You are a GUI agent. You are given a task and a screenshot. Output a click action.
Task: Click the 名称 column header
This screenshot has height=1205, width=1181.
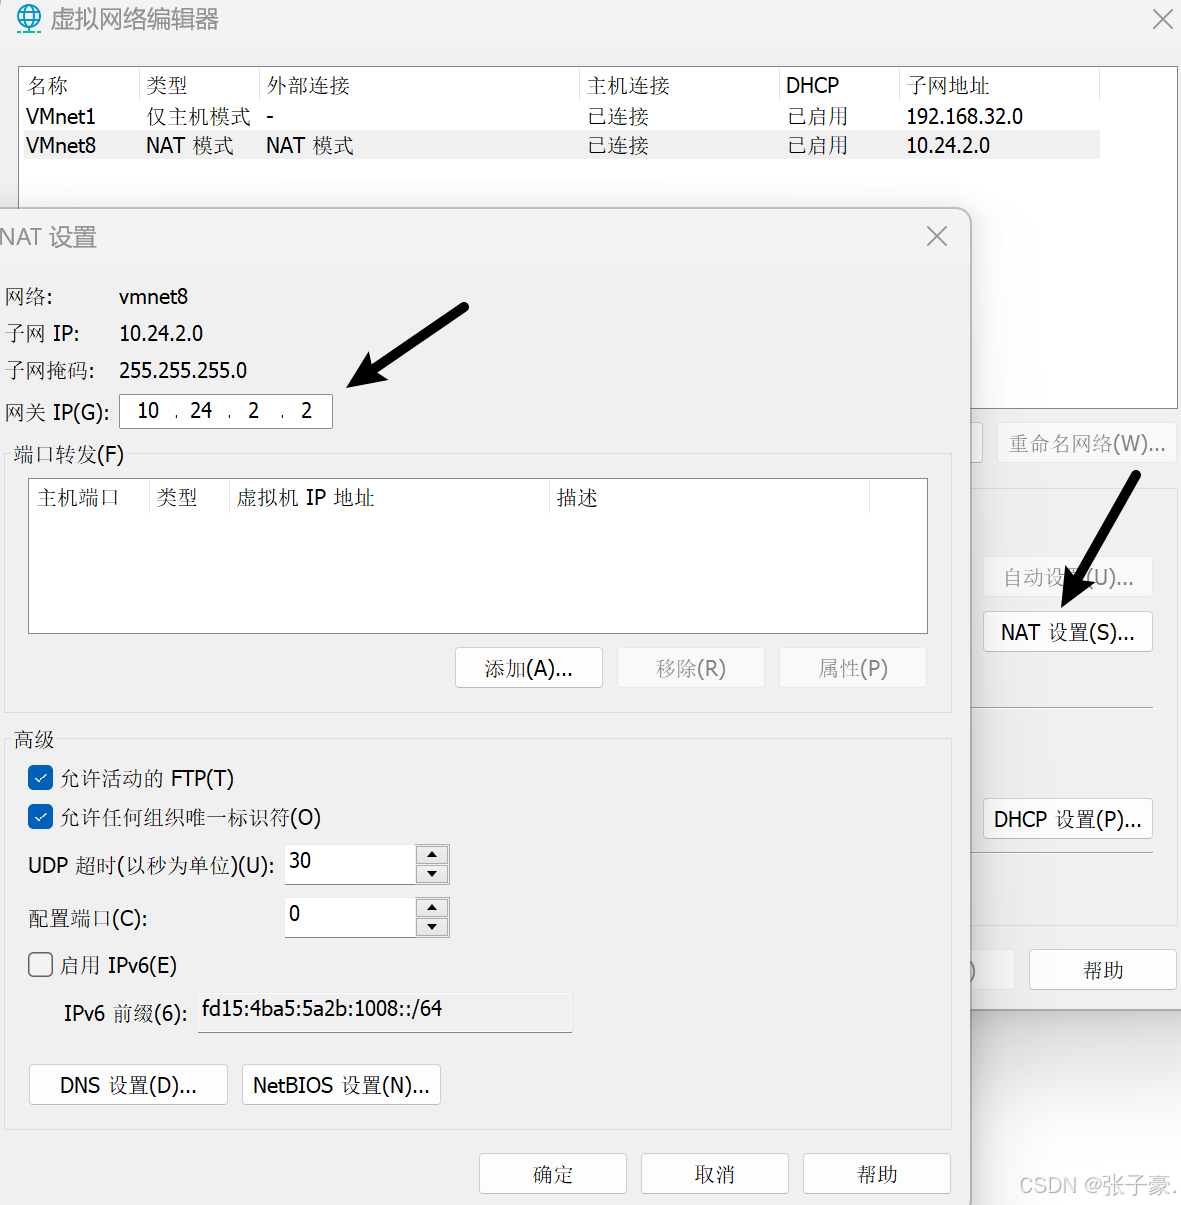pyautogui.click(x=80, y=85)
